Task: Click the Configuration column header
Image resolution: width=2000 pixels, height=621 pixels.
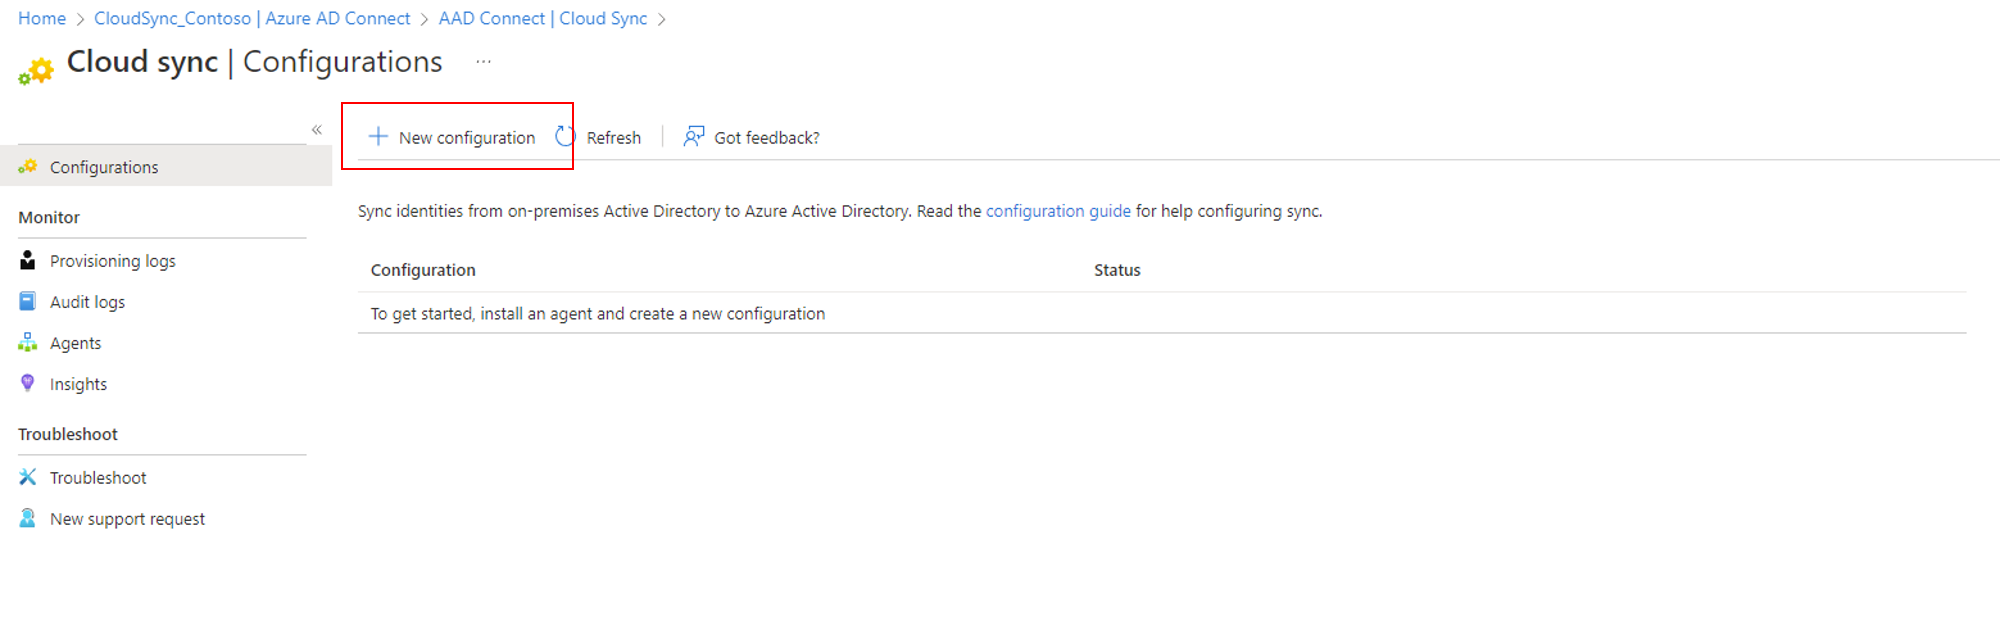Action: tap(423, 270)
